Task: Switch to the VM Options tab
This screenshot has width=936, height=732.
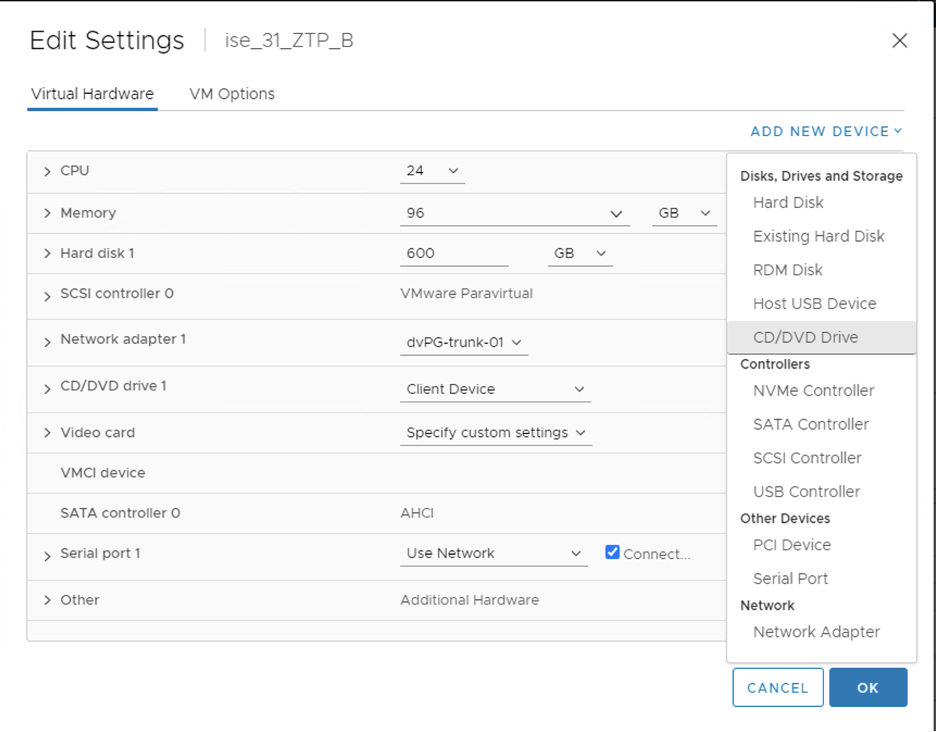Action: (x=232, y=94)
